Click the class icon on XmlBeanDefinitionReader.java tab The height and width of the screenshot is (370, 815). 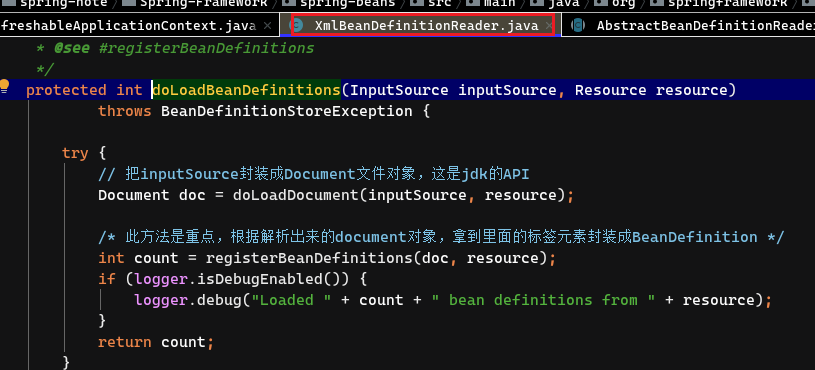pyautogui.click(x=297, y=25)
